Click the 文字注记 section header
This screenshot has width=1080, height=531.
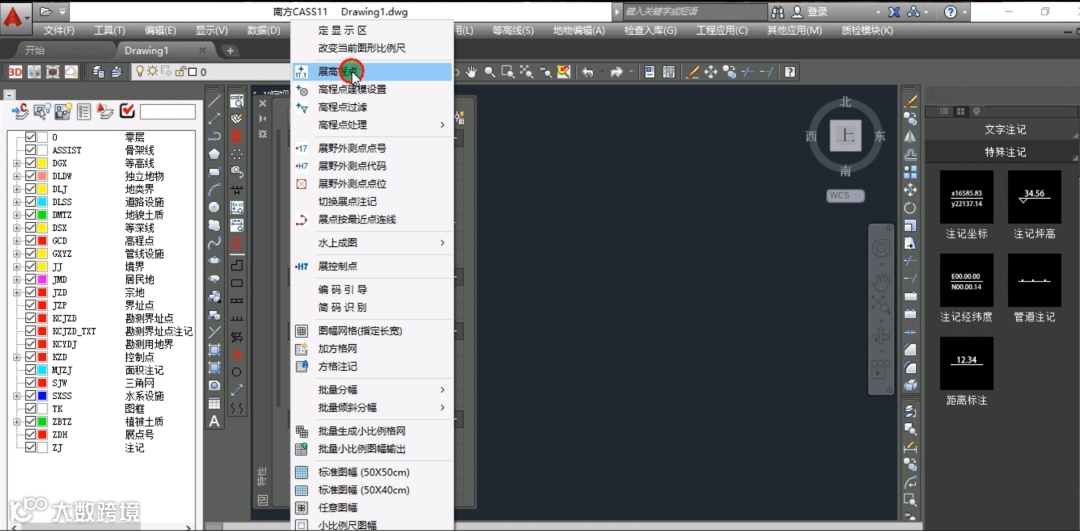tap(1005, 129)
